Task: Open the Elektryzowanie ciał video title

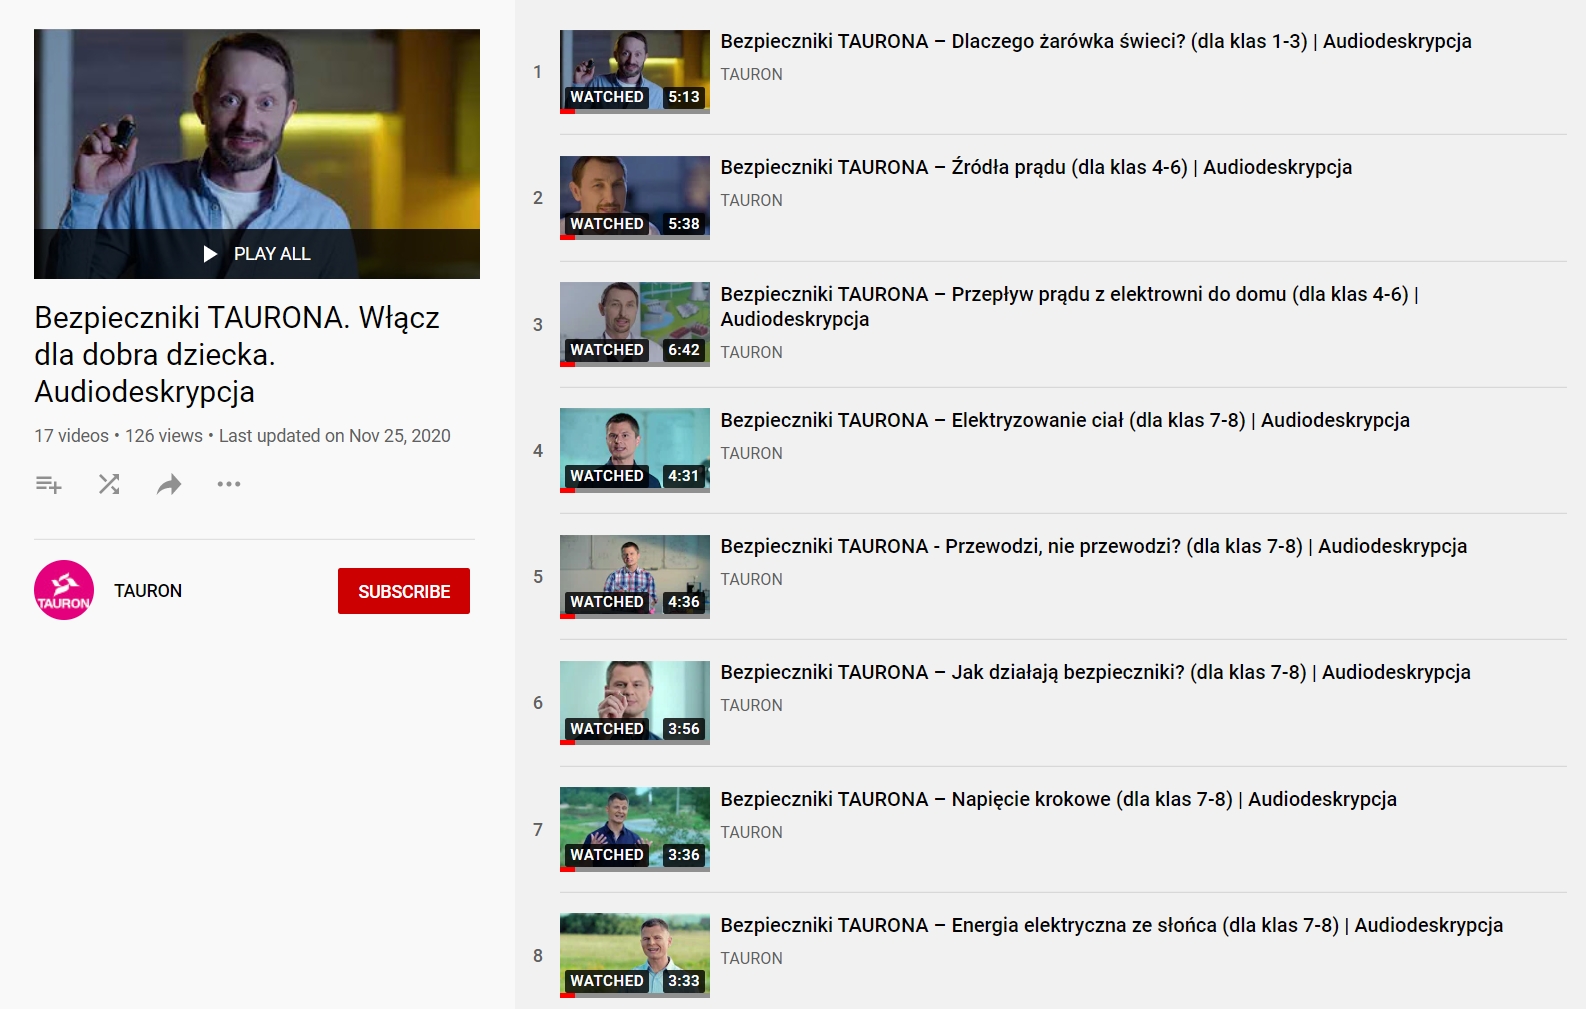Action: 1064,421
